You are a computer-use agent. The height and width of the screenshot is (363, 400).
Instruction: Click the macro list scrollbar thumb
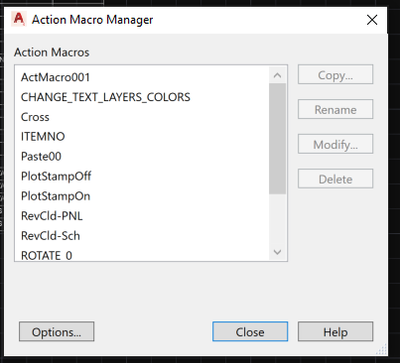277,138
